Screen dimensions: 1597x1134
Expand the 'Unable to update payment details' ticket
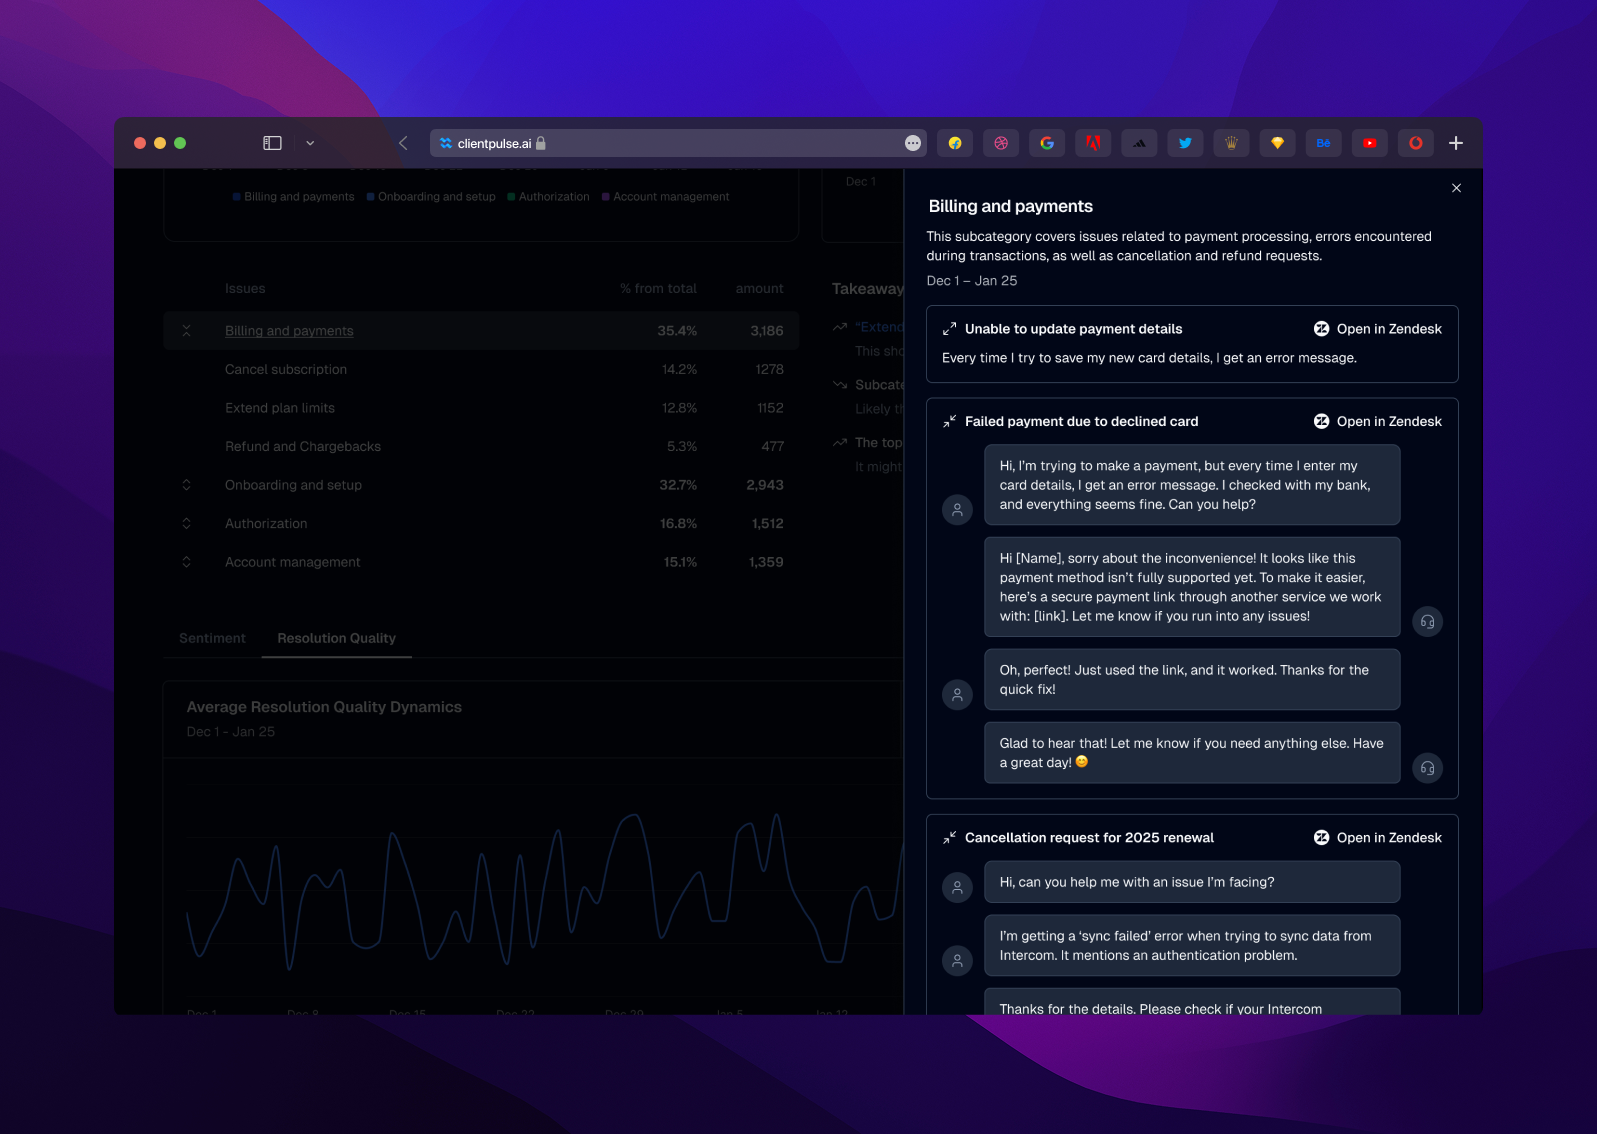[949, 329]
